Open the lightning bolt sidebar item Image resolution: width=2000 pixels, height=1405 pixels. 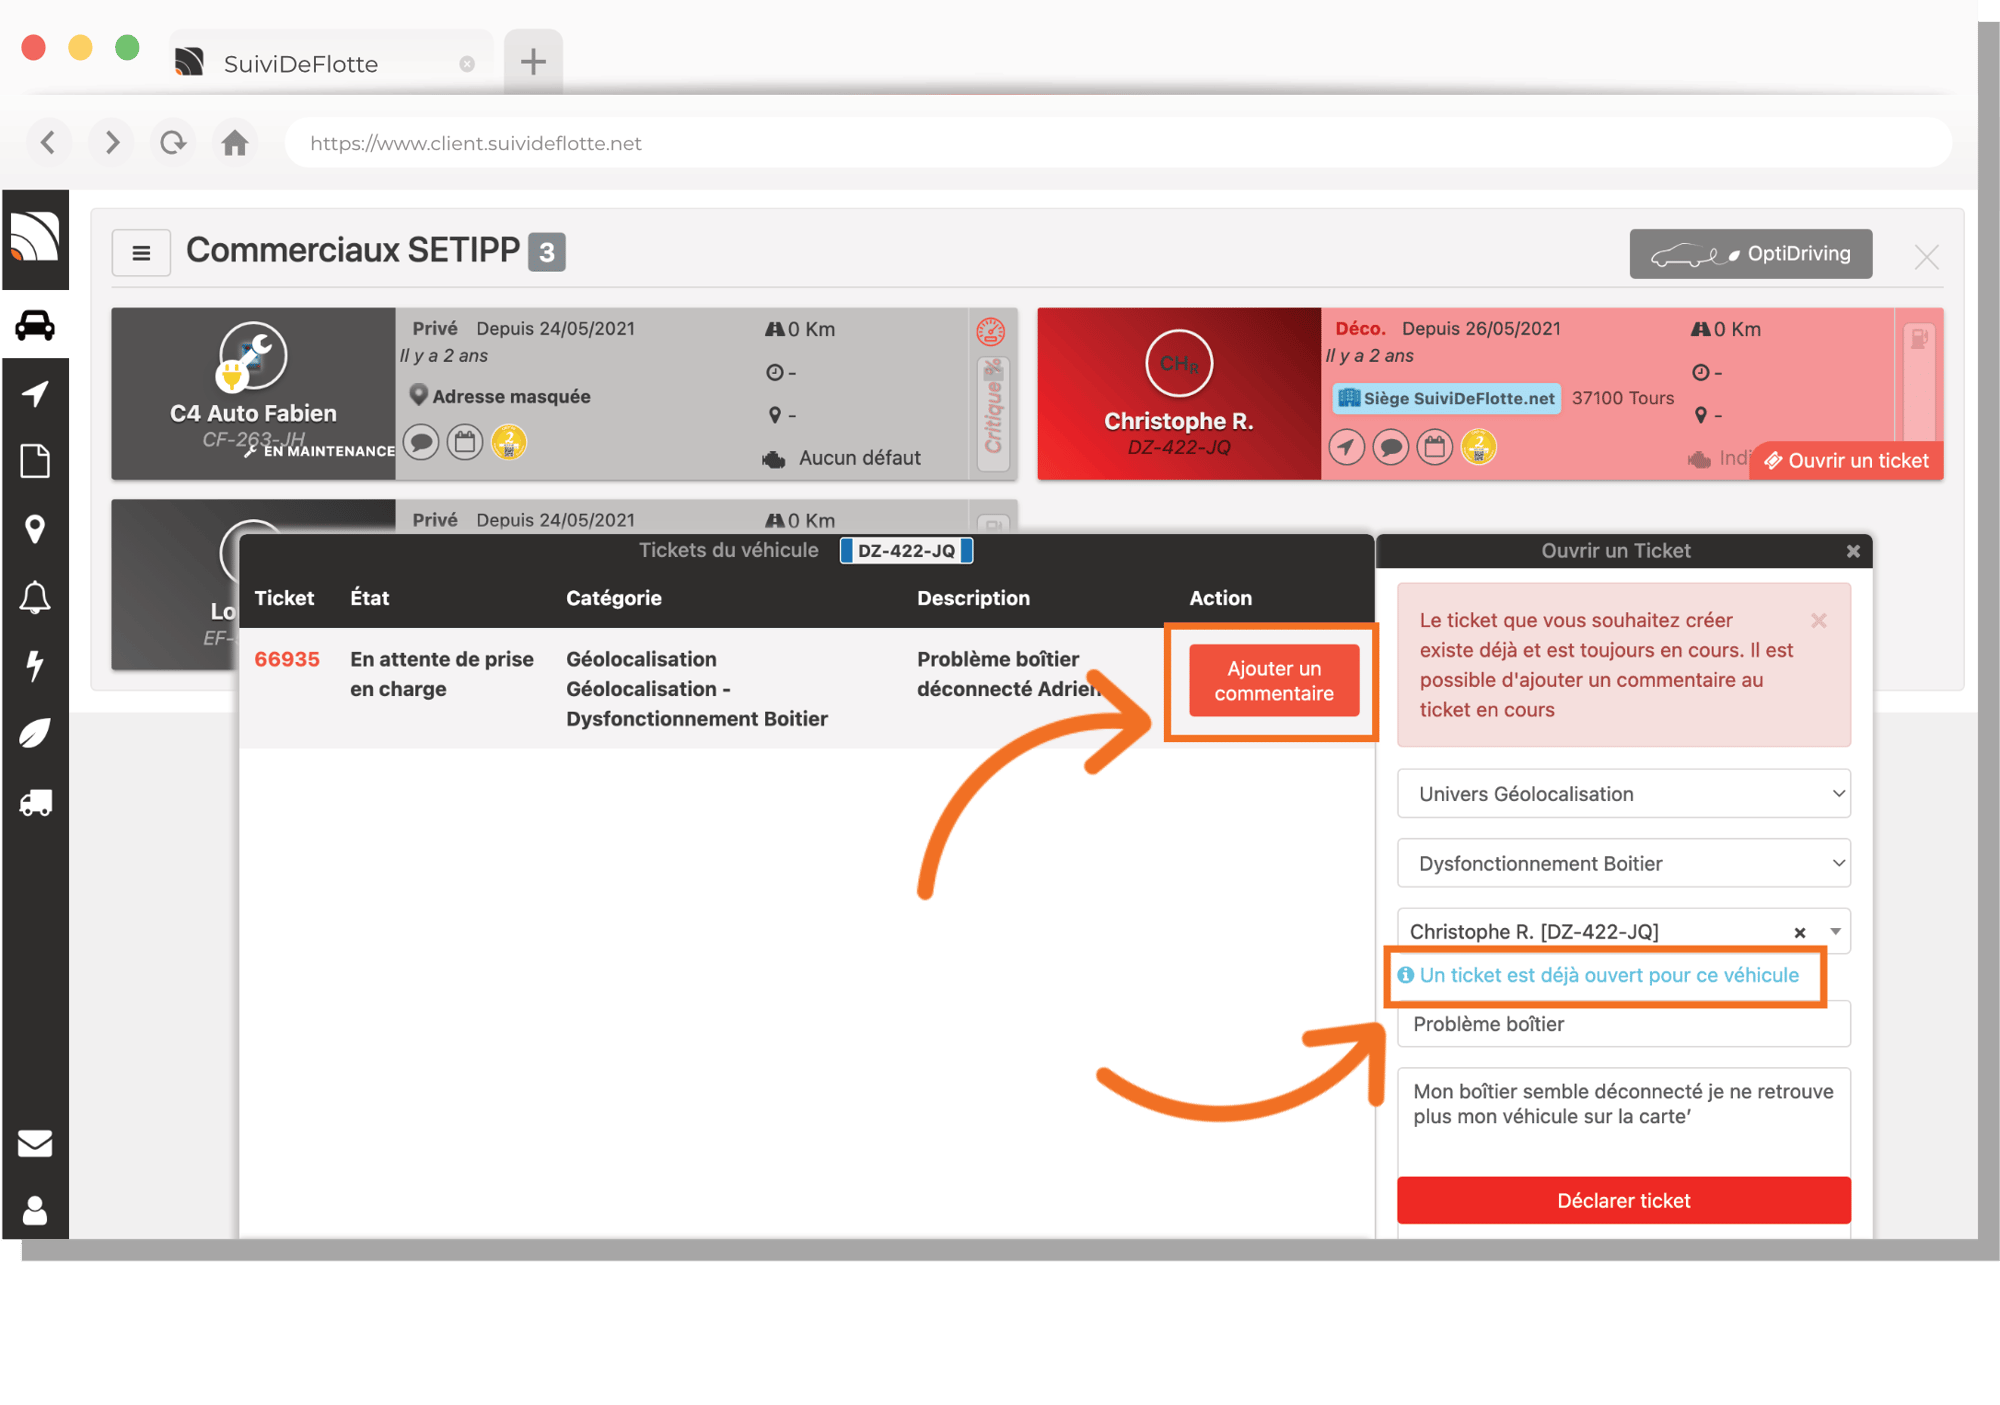(x=35, y=665)
